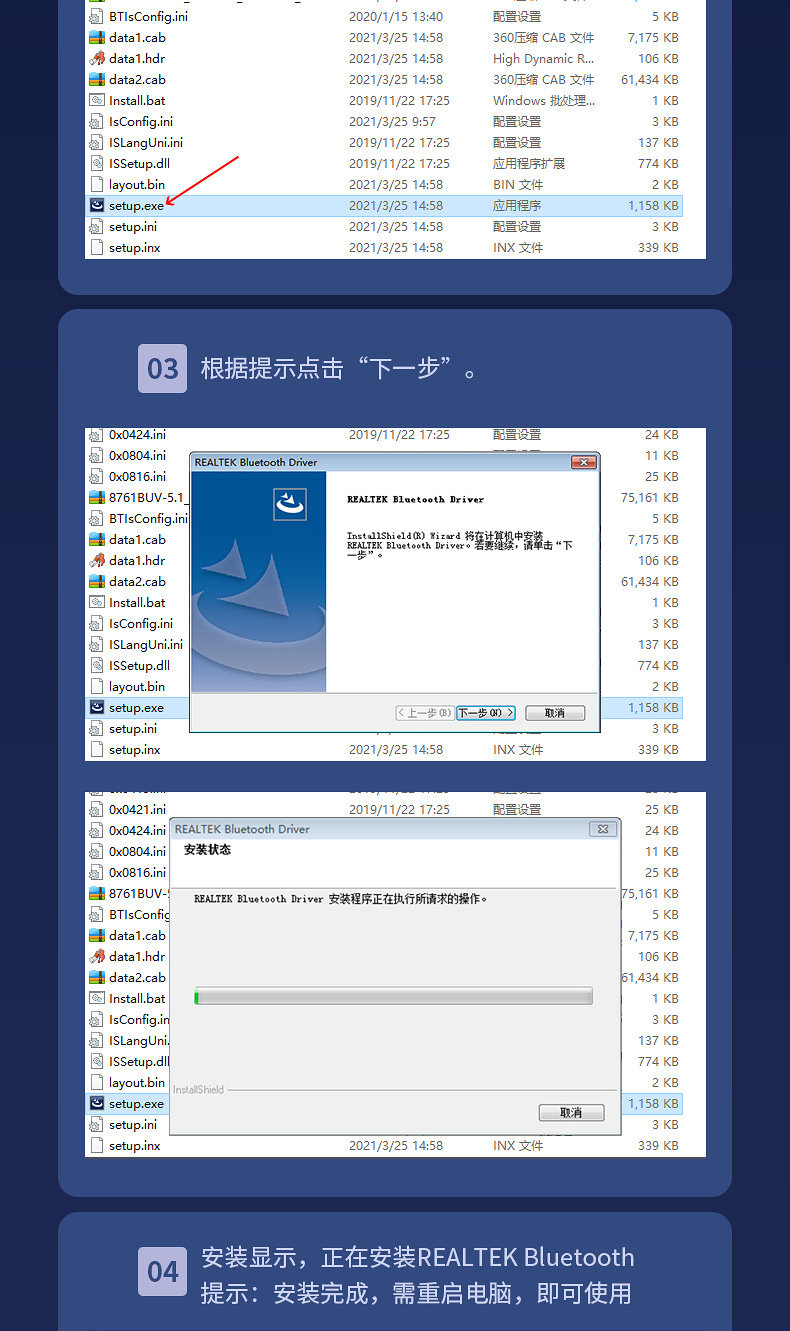The image size is (790, 1331).
Task: Click the setup.inx icon behind the 安装状态 dialog
Action: (x=97, y=1145)
